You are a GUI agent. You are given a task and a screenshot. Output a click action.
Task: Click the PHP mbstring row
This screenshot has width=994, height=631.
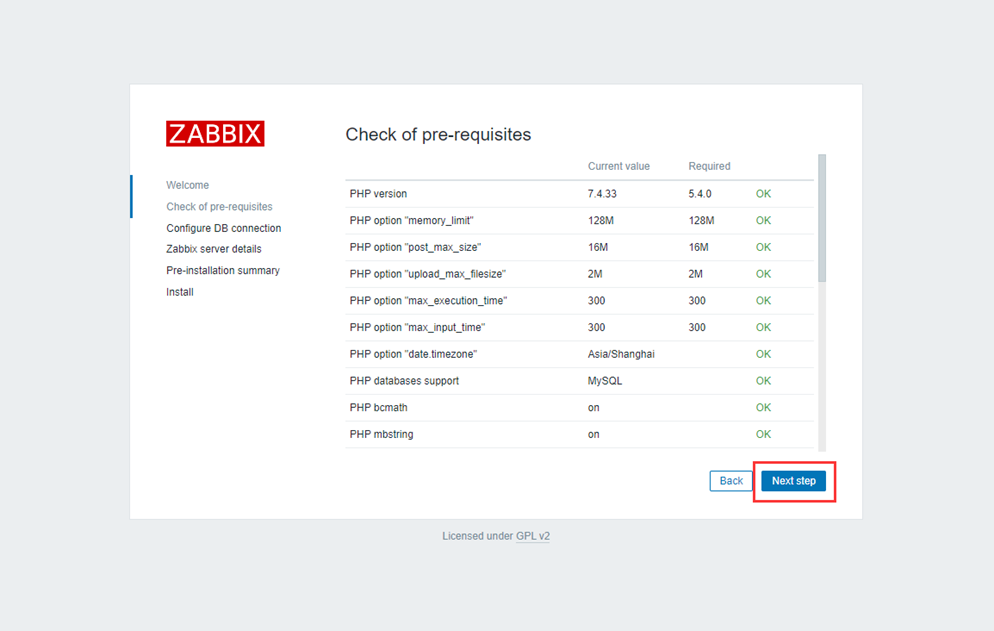click(579, 434)
